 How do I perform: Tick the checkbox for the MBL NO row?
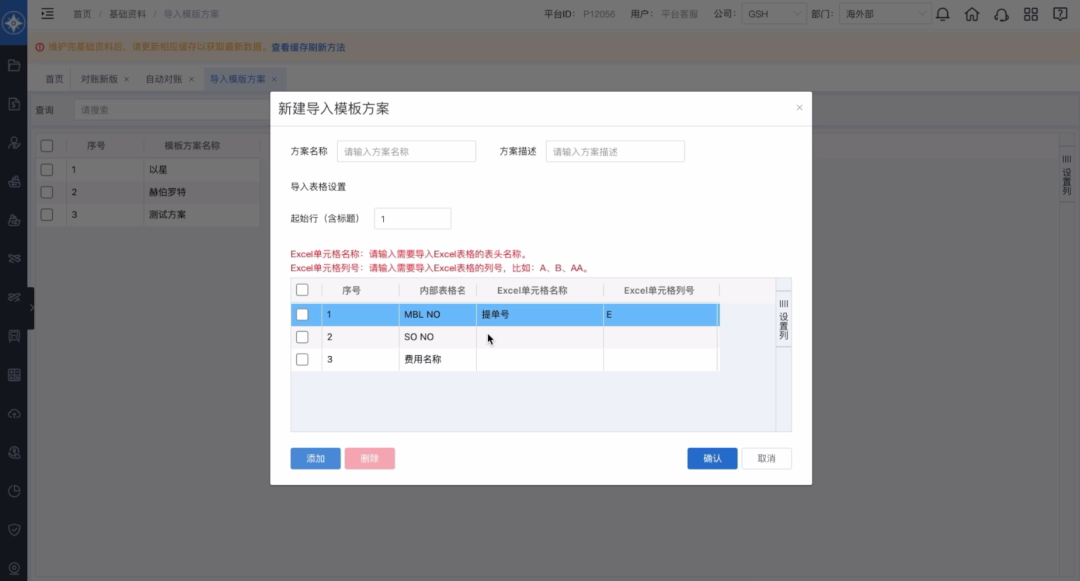(x=302, y=314)
